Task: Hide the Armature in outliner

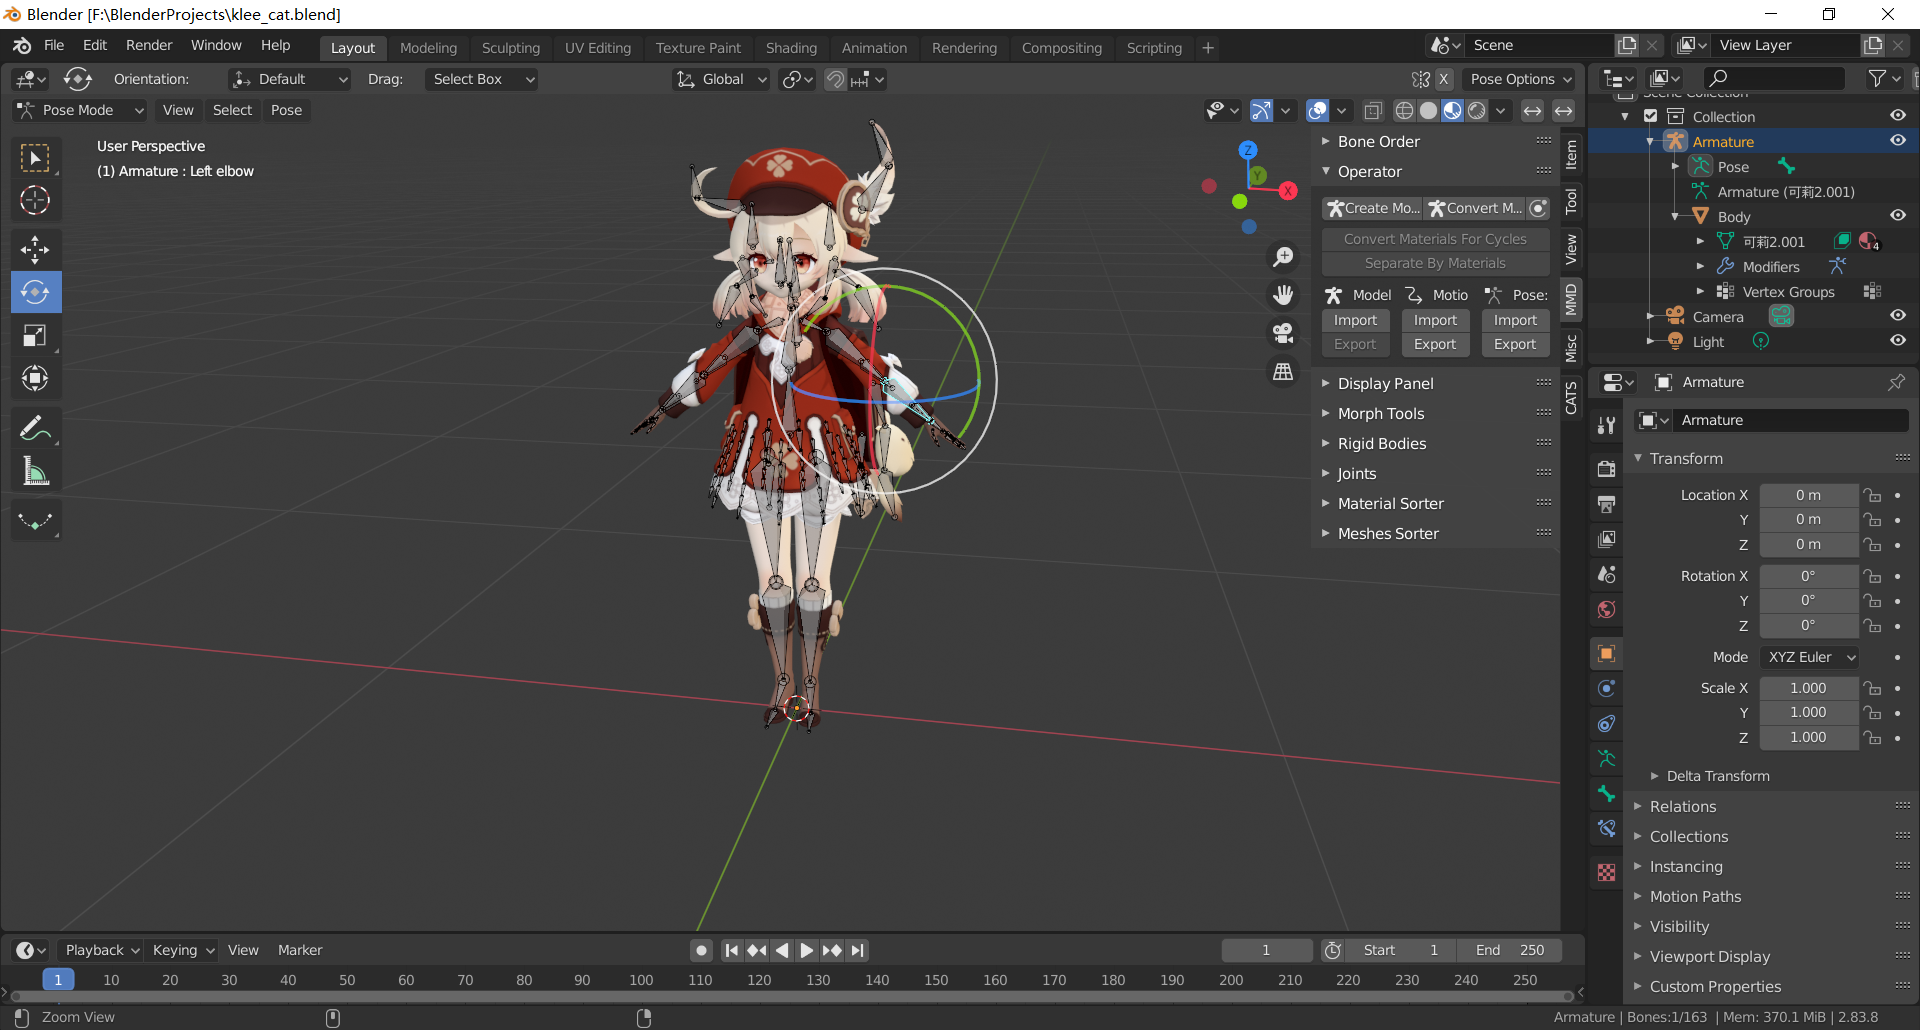Action: point(1897,141)
